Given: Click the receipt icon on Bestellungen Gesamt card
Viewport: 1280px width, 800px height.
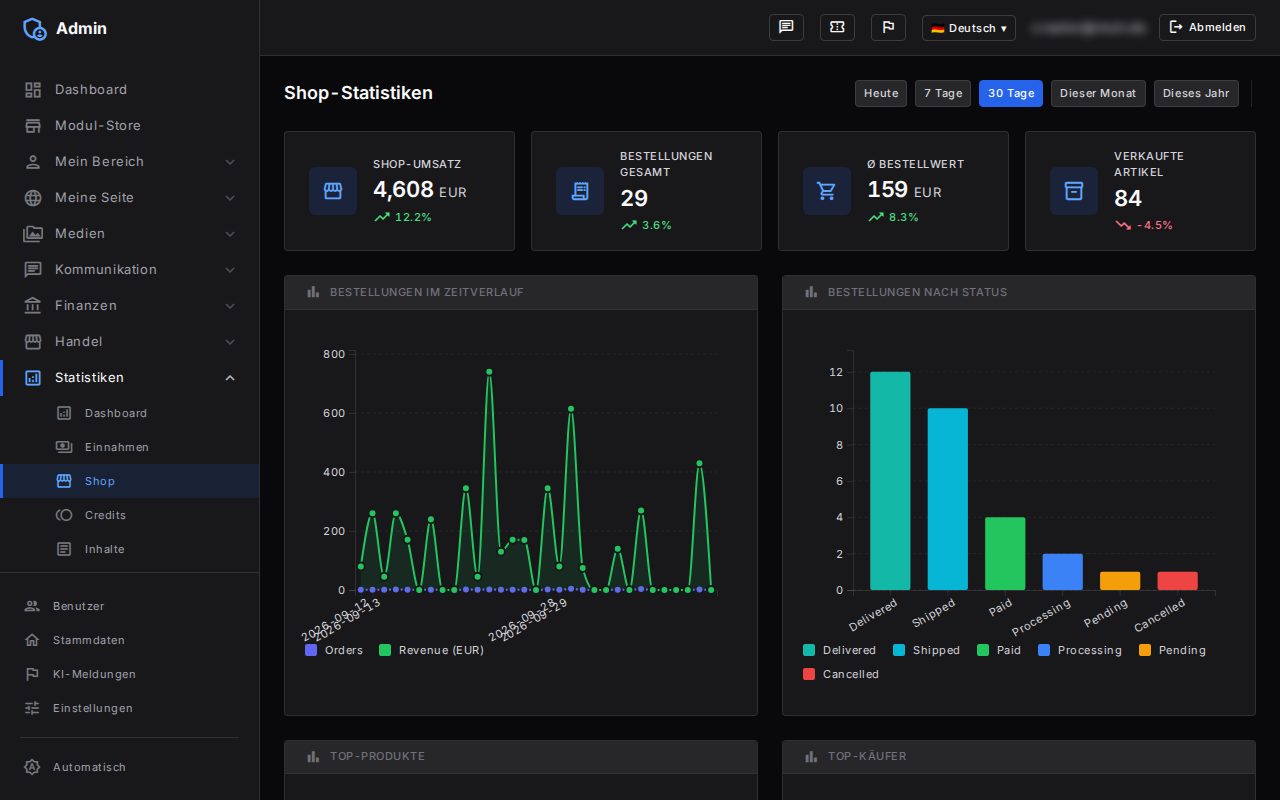Looking at the screenshot, I should pos(580,191).
